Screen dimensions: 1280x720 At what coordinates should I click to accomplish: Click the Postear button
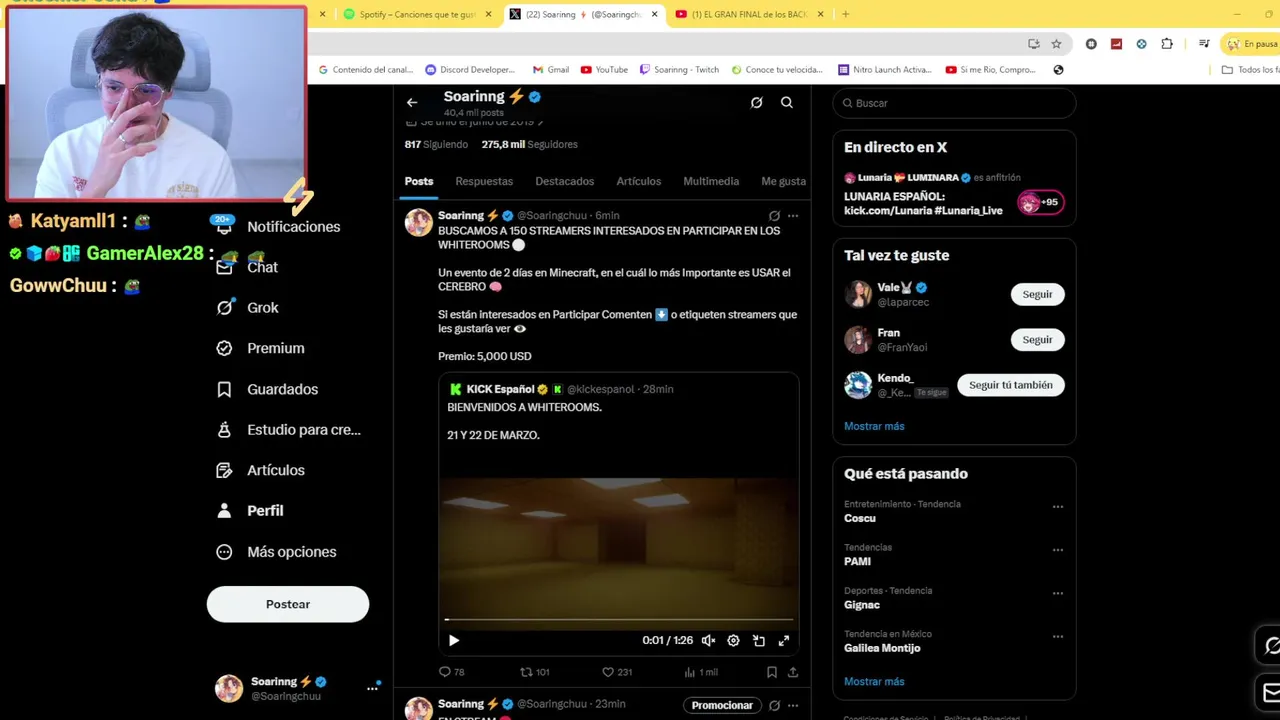(x=288, y=604)
